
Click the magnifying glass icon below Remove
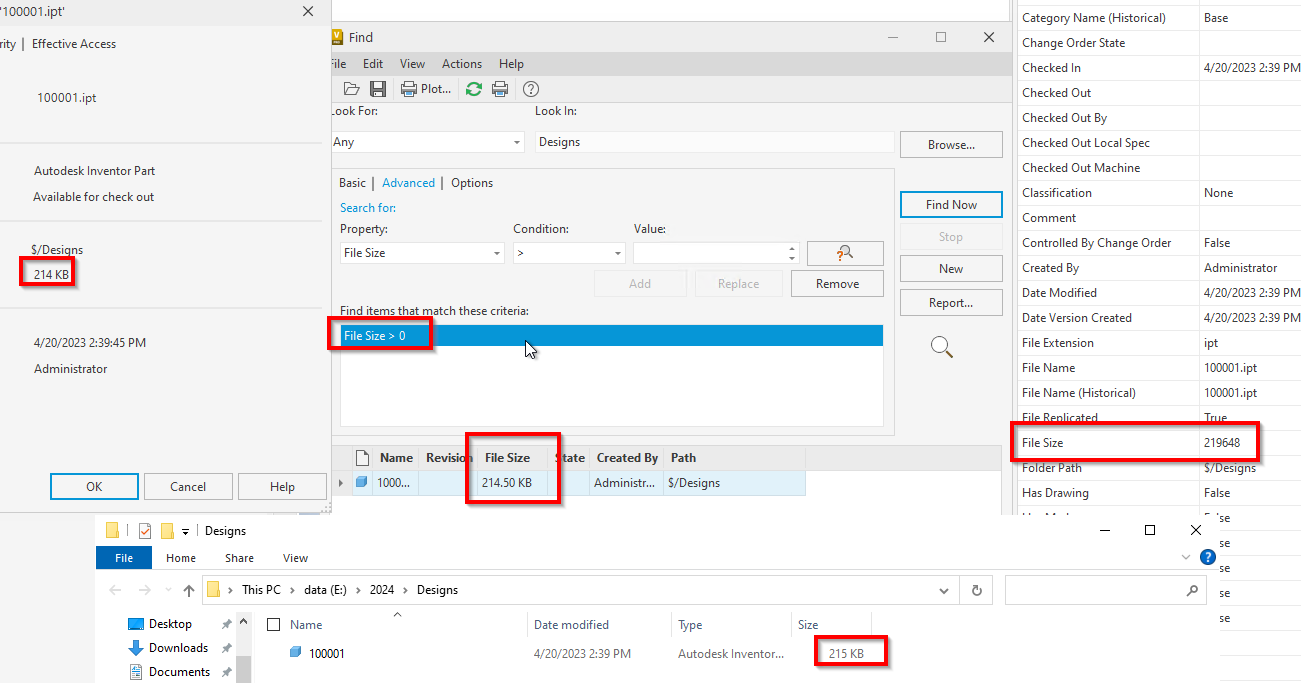coord(941,346)
